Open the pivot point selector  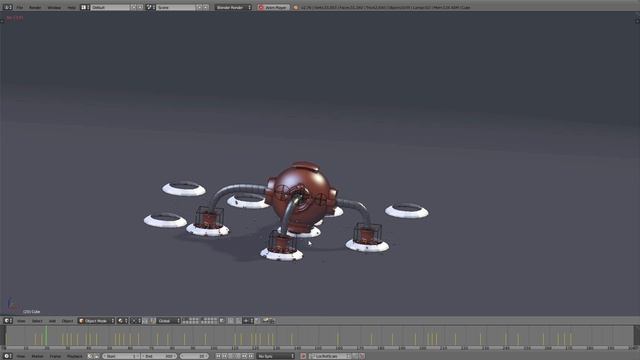[x=136, y=321]
